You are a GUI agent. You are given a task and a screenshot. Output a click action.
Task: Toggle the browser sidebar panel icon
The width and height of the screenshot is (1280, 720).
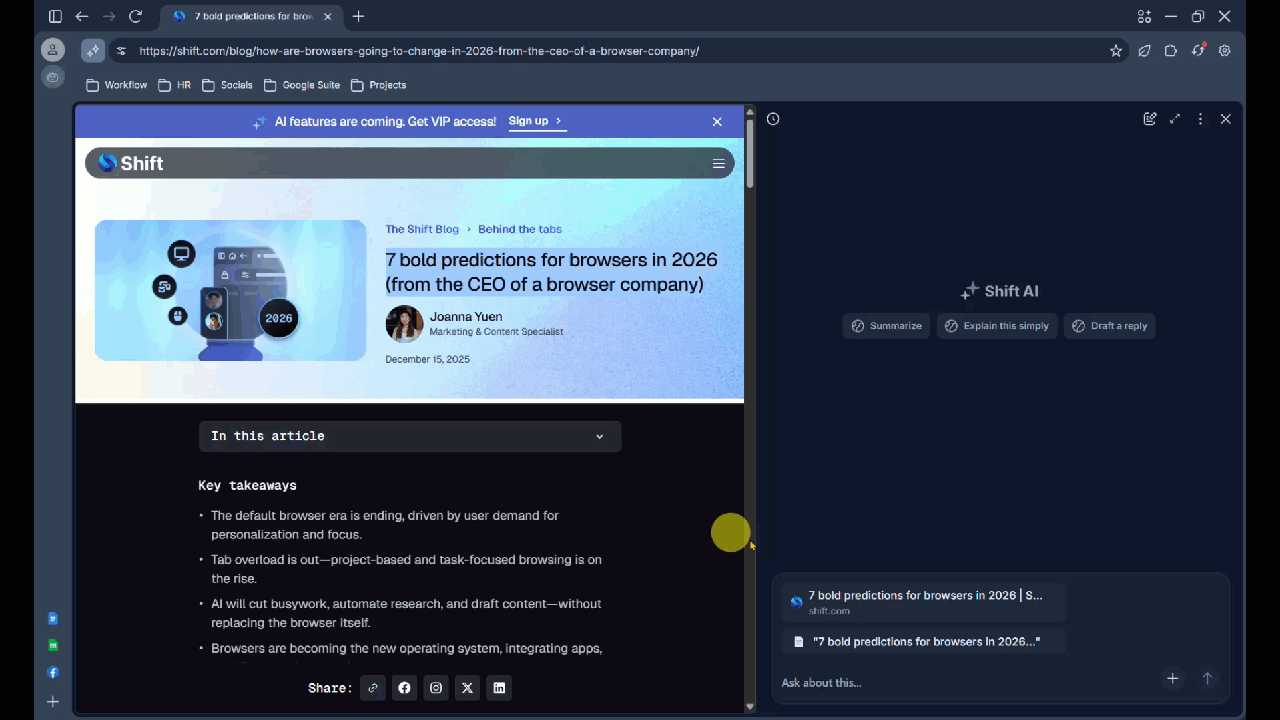click(x=55, y=16)
